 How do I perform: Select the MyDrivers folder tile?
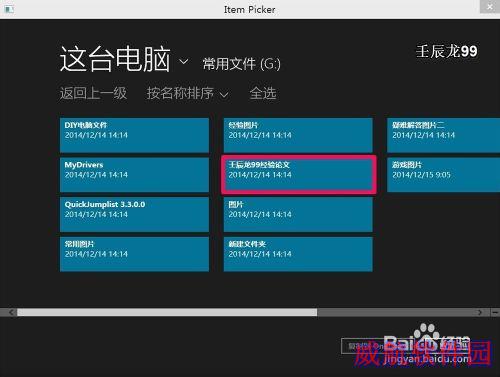coord(134,175)
